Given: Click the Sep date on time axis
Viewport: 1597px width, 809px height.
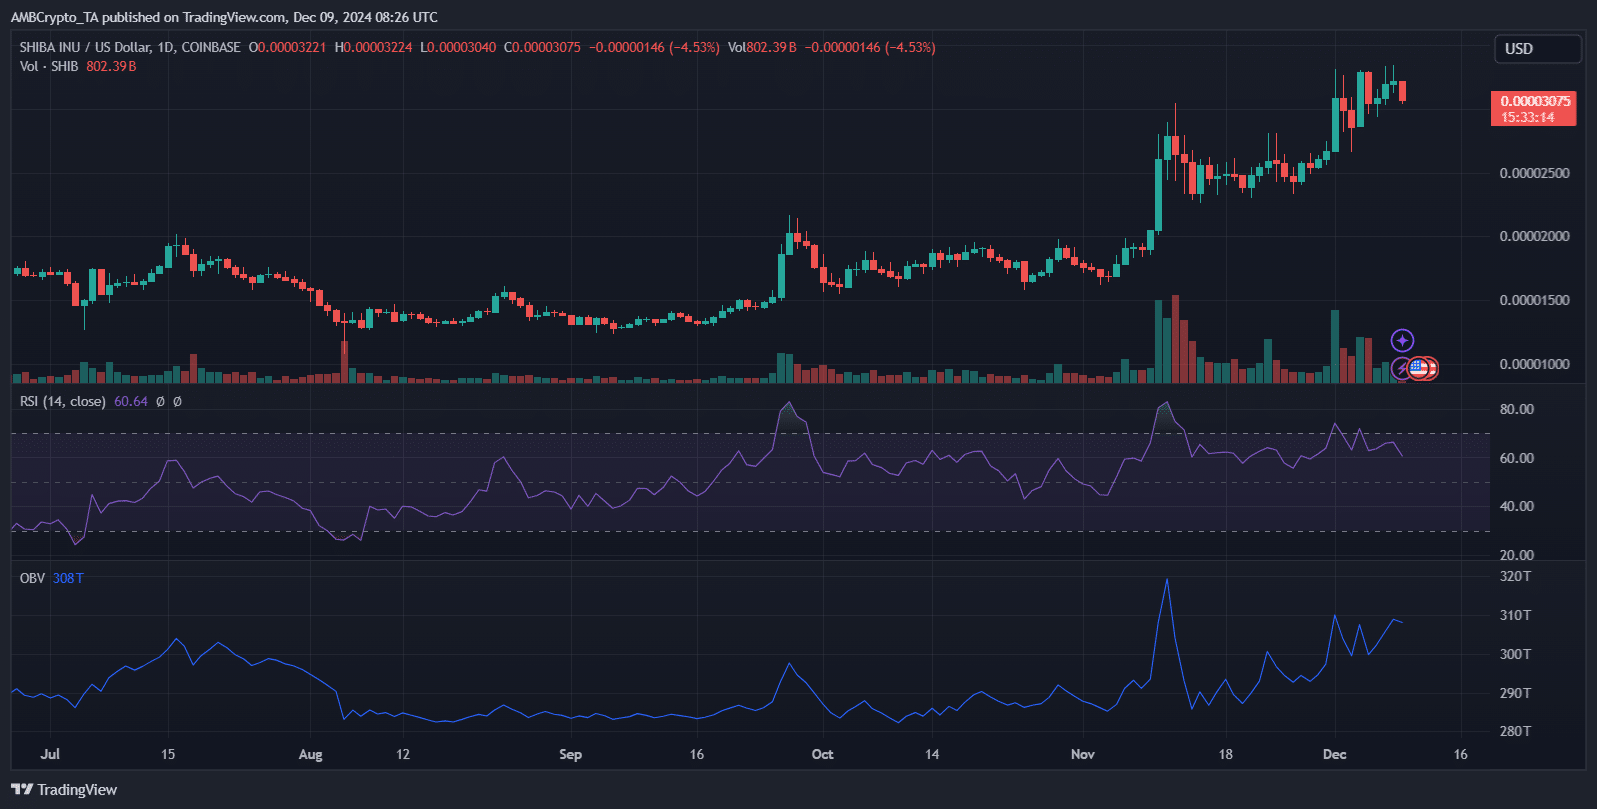Looking at the screenshot, I should [570, 754].
